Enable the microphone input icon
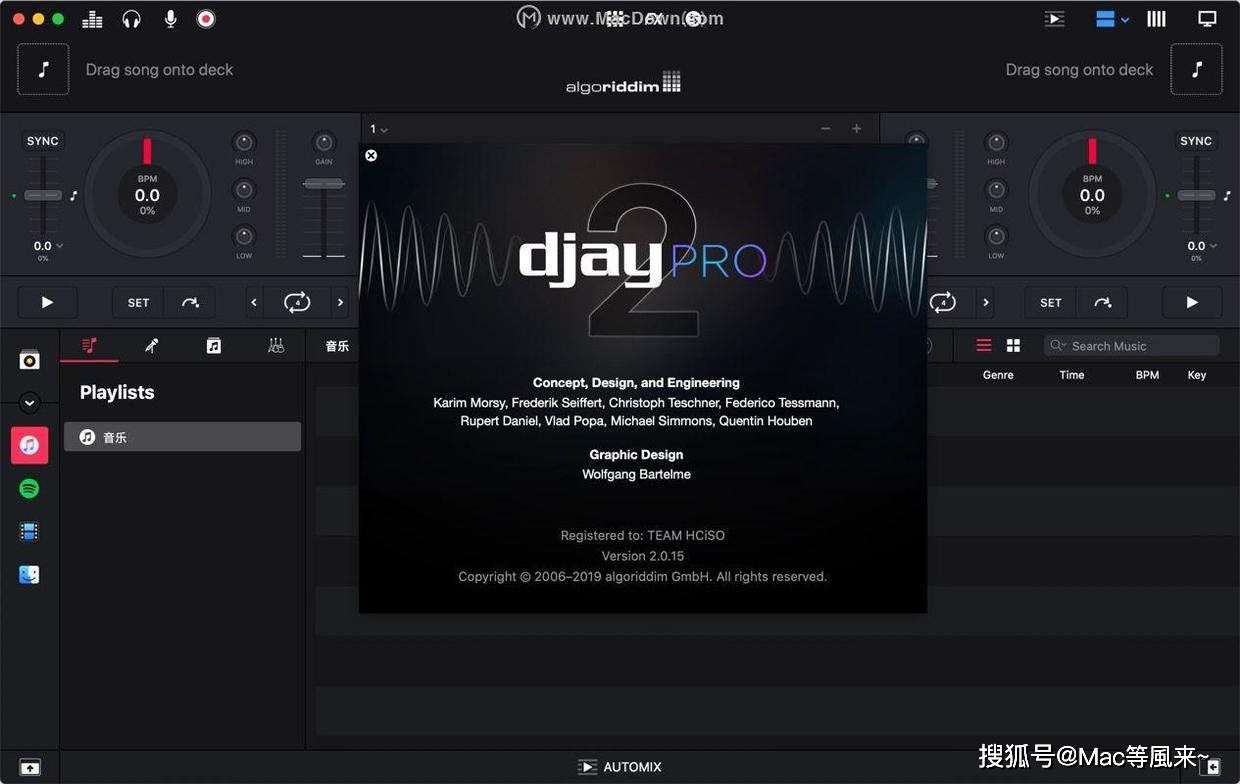Screen dimensions: 1240x784 (x=171, y=19)
